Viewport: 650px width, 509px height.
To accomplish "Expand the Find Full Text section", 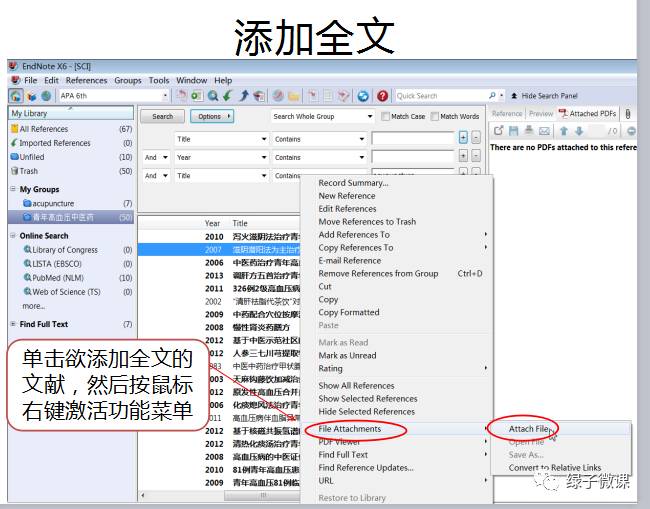I will 13,324.
